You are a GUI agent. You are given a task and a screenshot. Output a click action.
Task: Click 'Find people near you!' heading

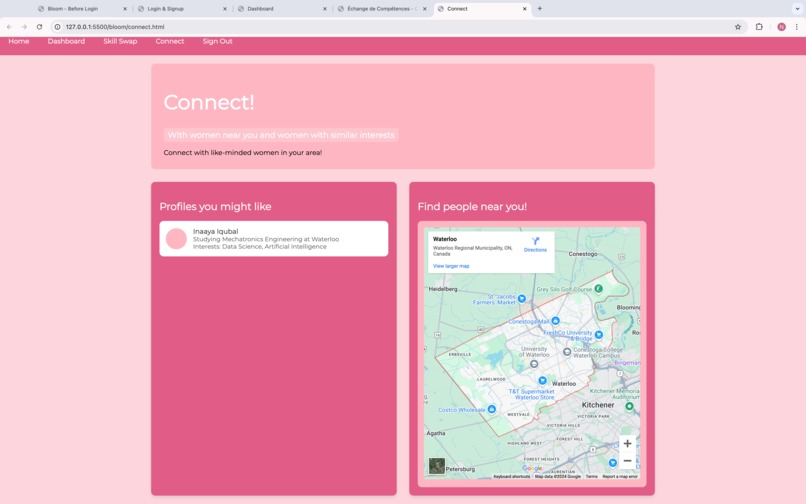(x=472, y=206)
